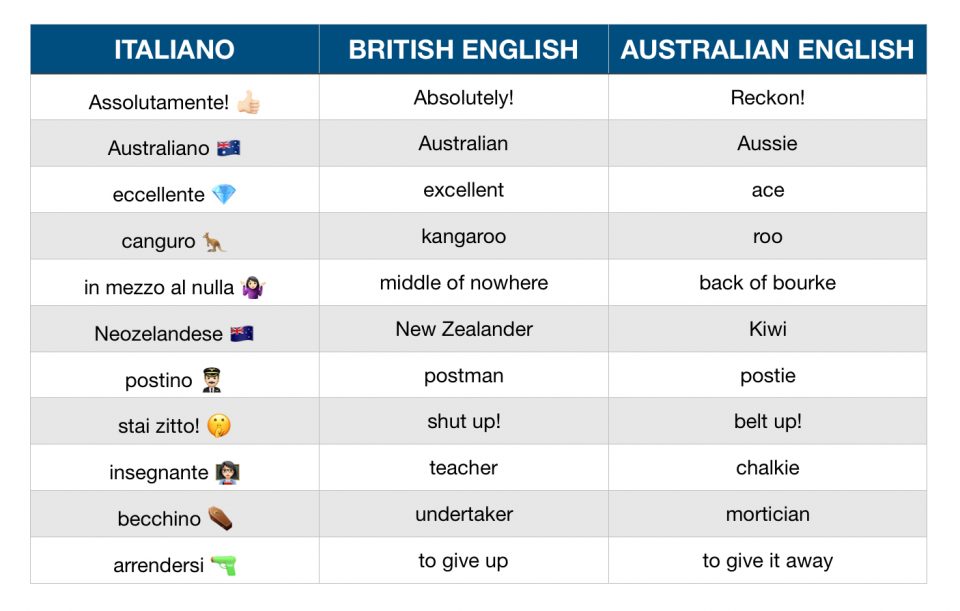Click the kangaroo emoji beside canguro
The height and width of the screenshot is (611, 960).
tap(214, 241)
